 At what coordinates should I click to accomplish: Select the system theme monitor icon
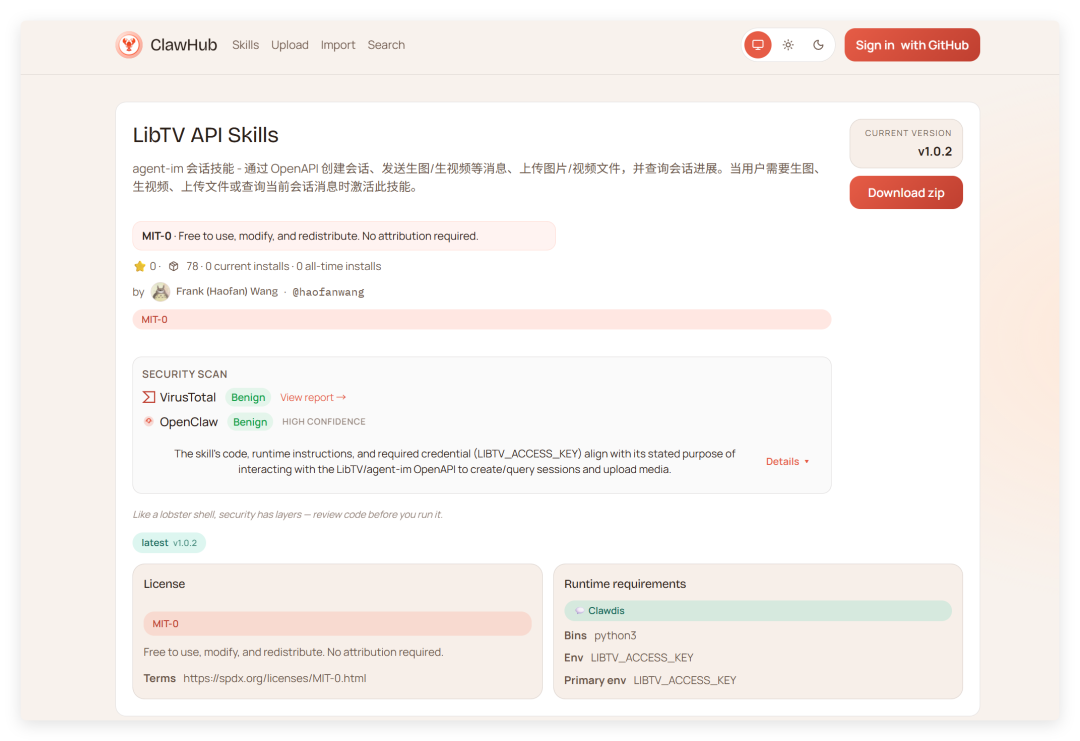[x=758, y=45]
